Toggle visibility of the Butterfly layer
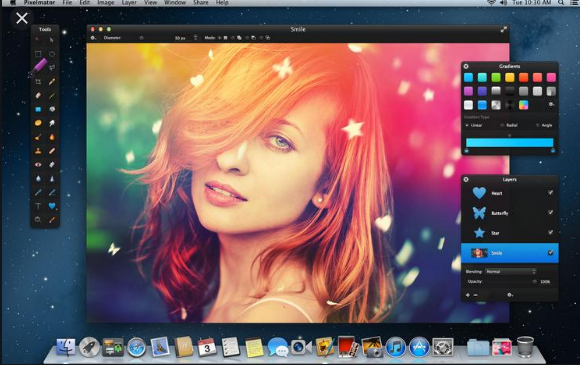 coord(550,212)
